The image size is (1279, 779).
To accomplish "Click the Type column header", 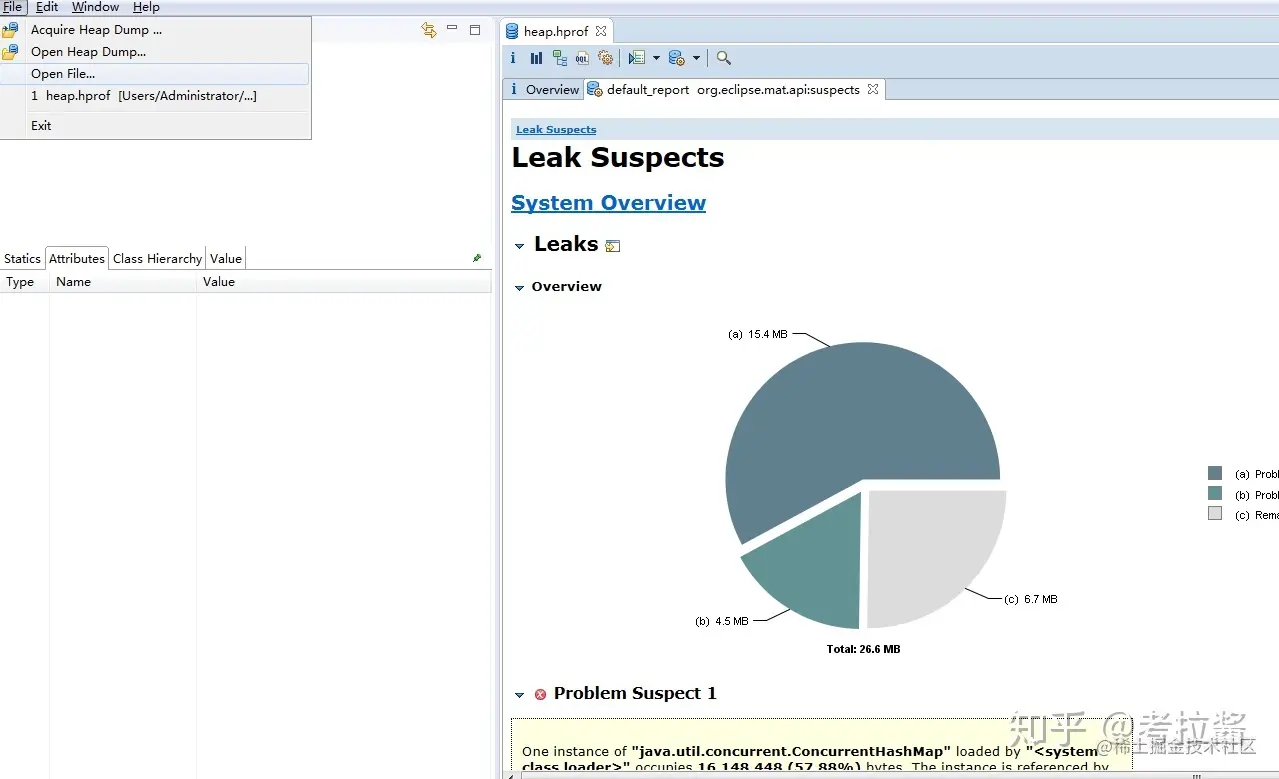I will [24, 282].
